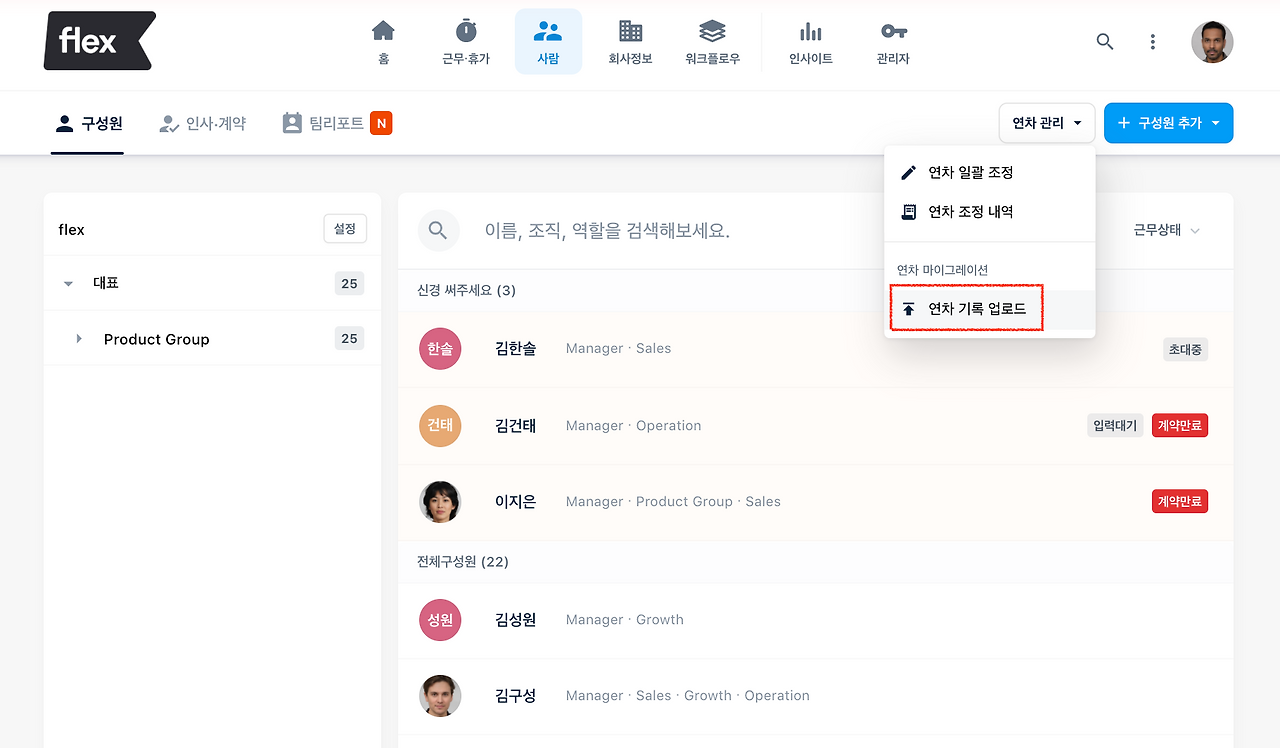Choose 연차 일괄 조정 menu item
1280x748 pixels.
pos(990,172)
